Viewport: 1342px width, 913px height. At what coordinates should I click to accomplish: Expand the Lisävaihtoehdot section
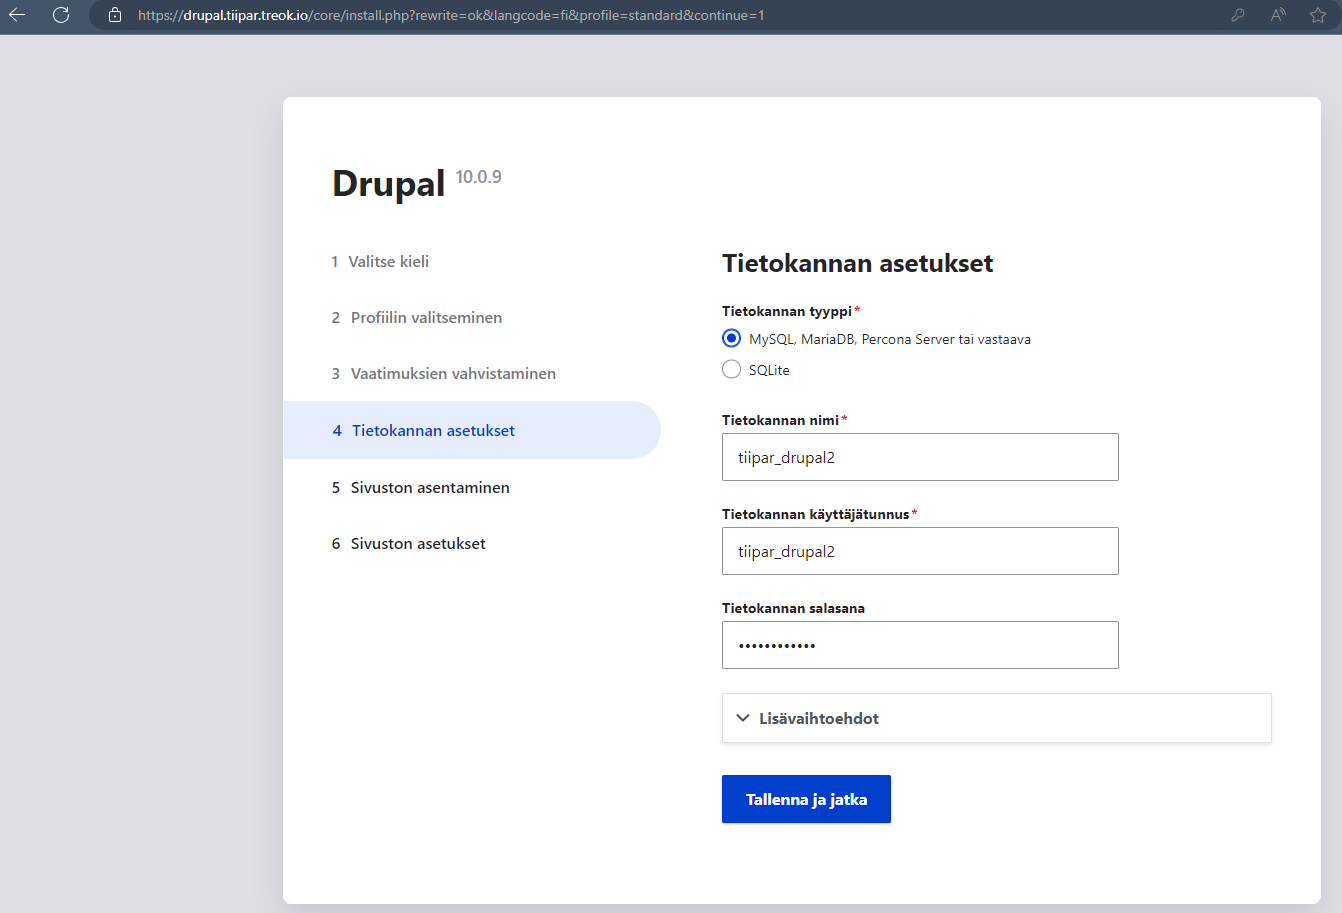(x=996, y=718)
